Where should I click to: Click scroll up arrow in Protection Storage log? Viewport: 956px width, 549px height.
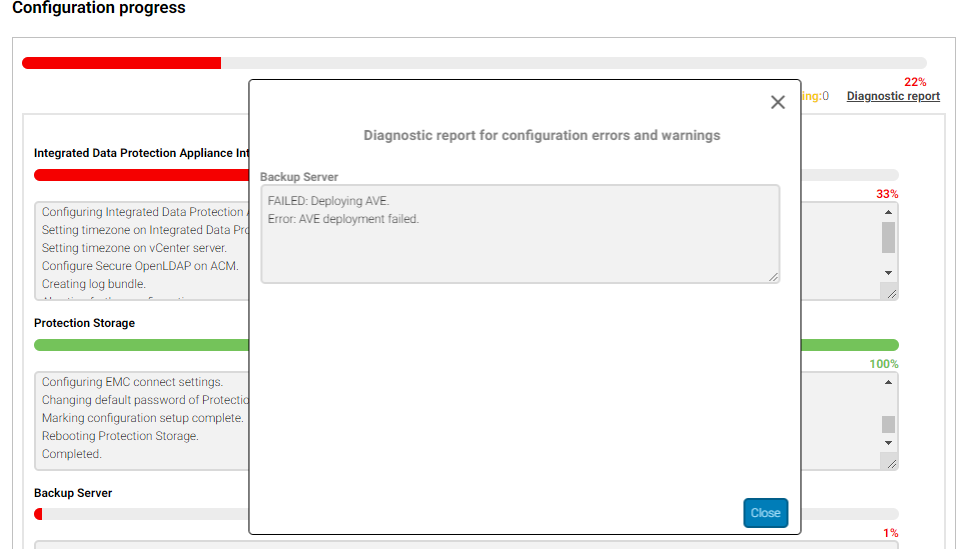[x=888, y=382]
